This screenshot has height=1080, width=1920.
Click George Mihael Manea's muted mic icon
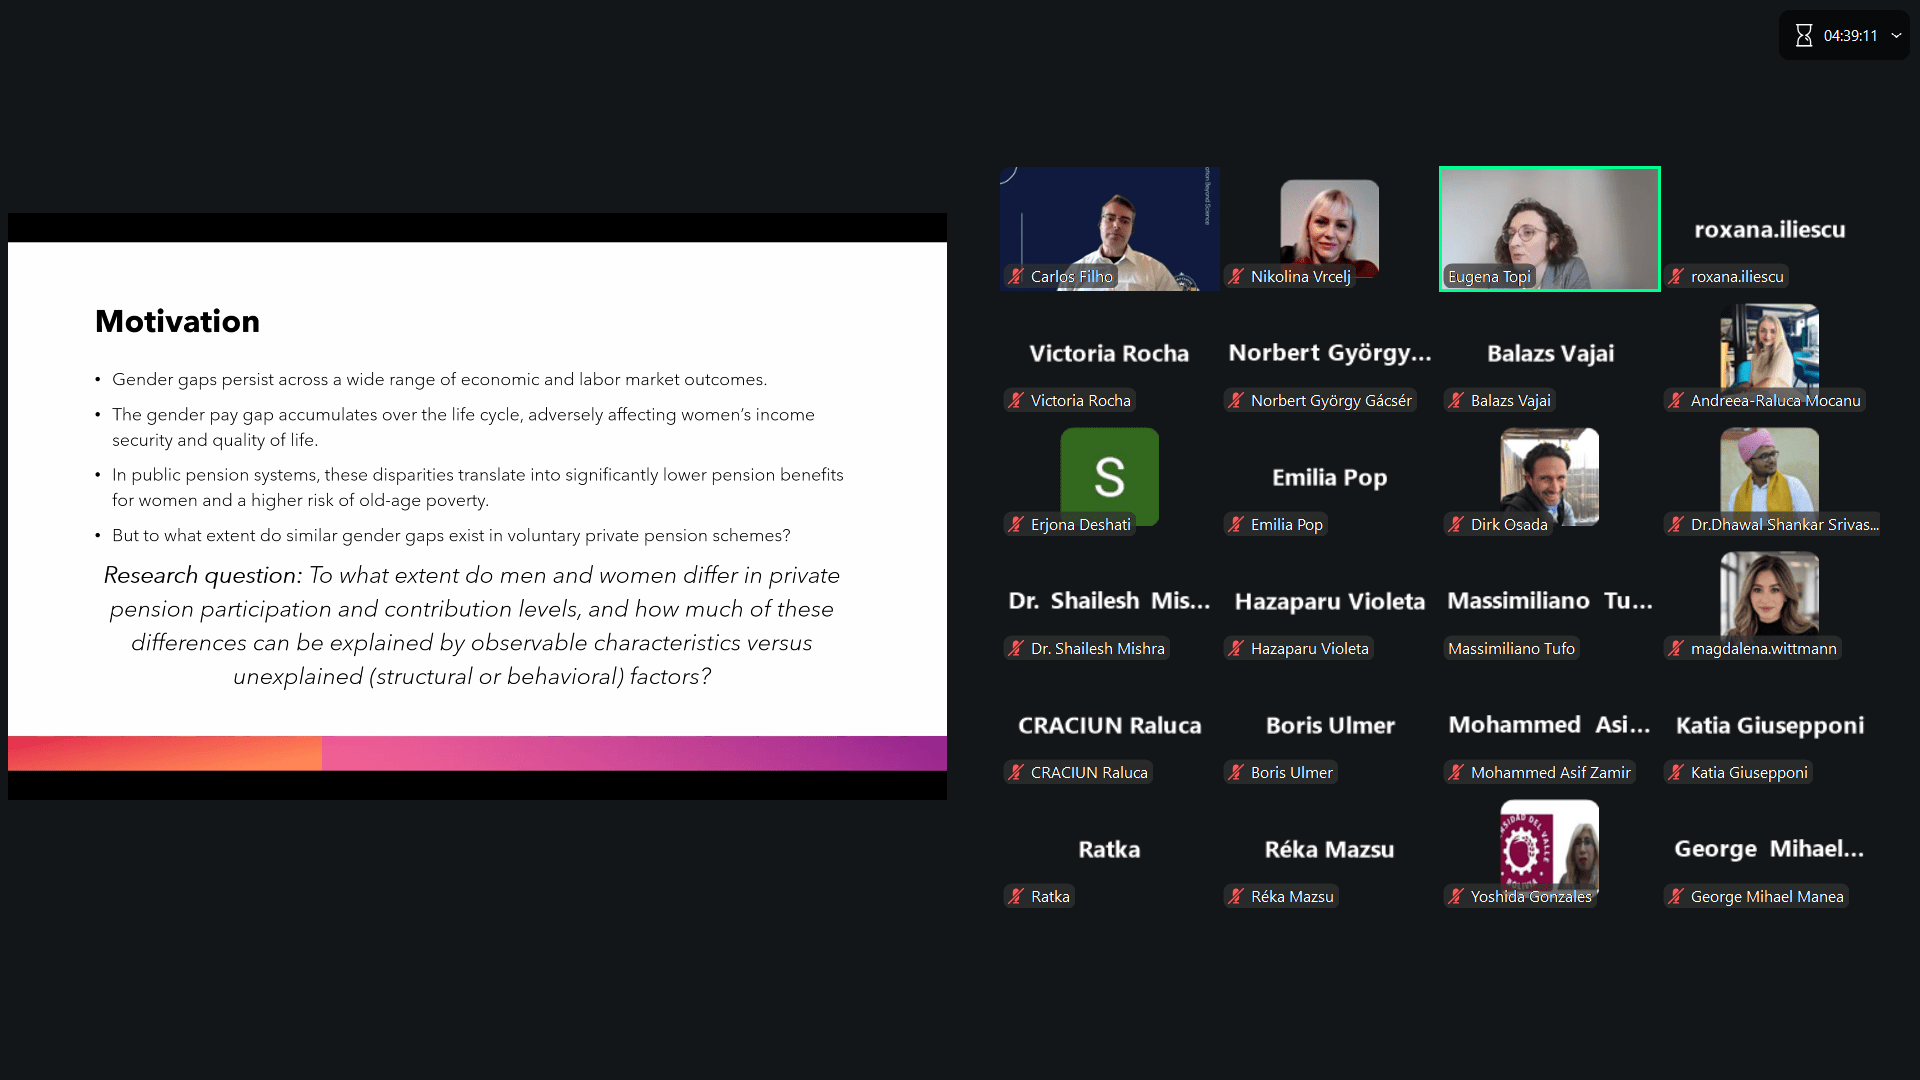pos(1676,897)
